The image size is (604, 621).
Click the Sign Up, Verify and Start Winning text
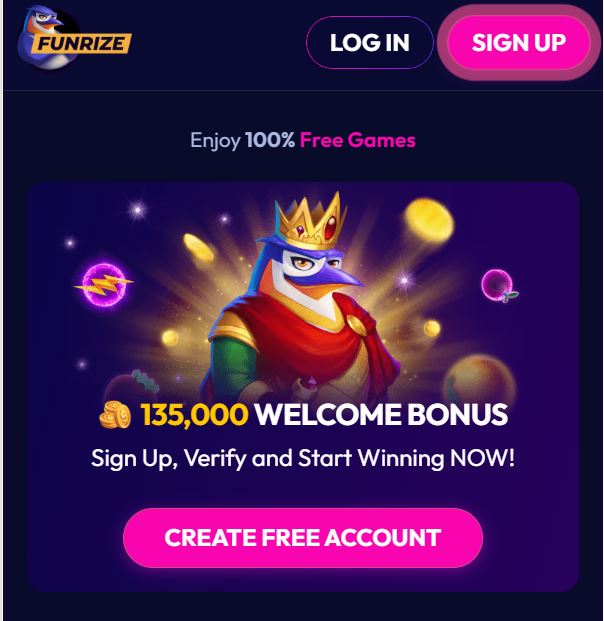(303, 459)
